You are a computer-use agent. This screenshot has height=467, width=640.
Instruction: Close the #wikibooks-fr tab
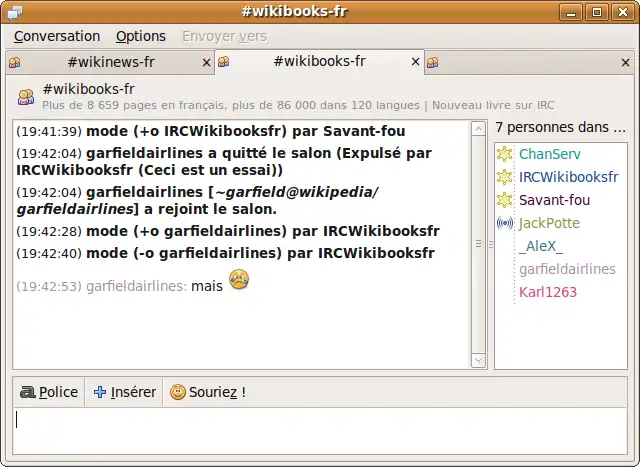(x=415, y=63)
